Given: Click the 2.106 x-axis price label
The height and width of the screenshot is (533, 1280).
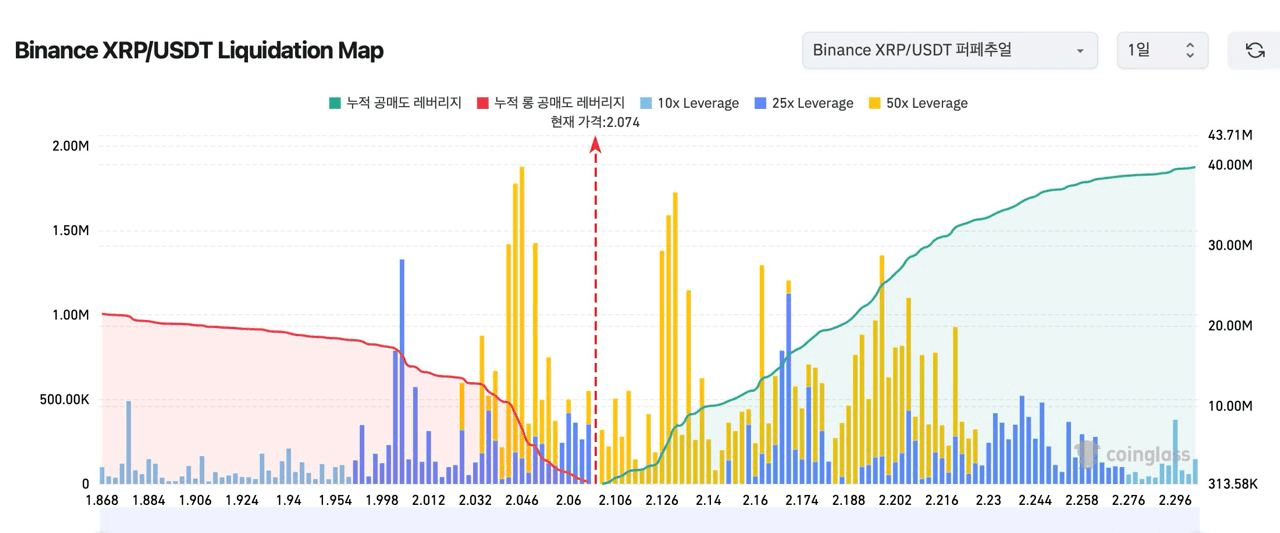Looking at the screenshot, I should [615, 500].
